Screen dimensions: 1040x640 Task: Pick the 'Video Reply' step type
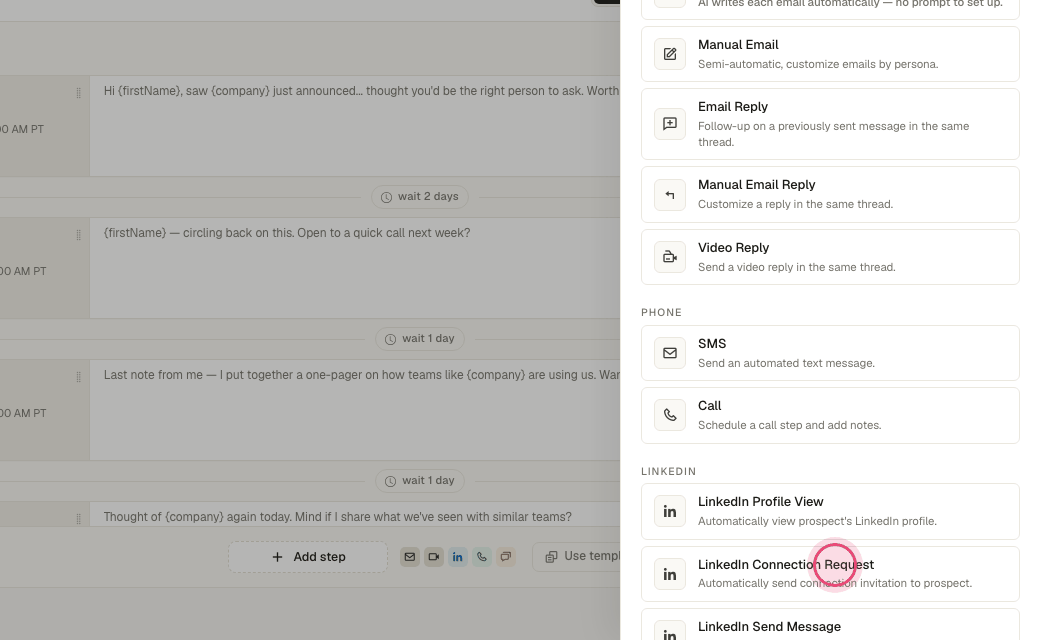[830, 257]
